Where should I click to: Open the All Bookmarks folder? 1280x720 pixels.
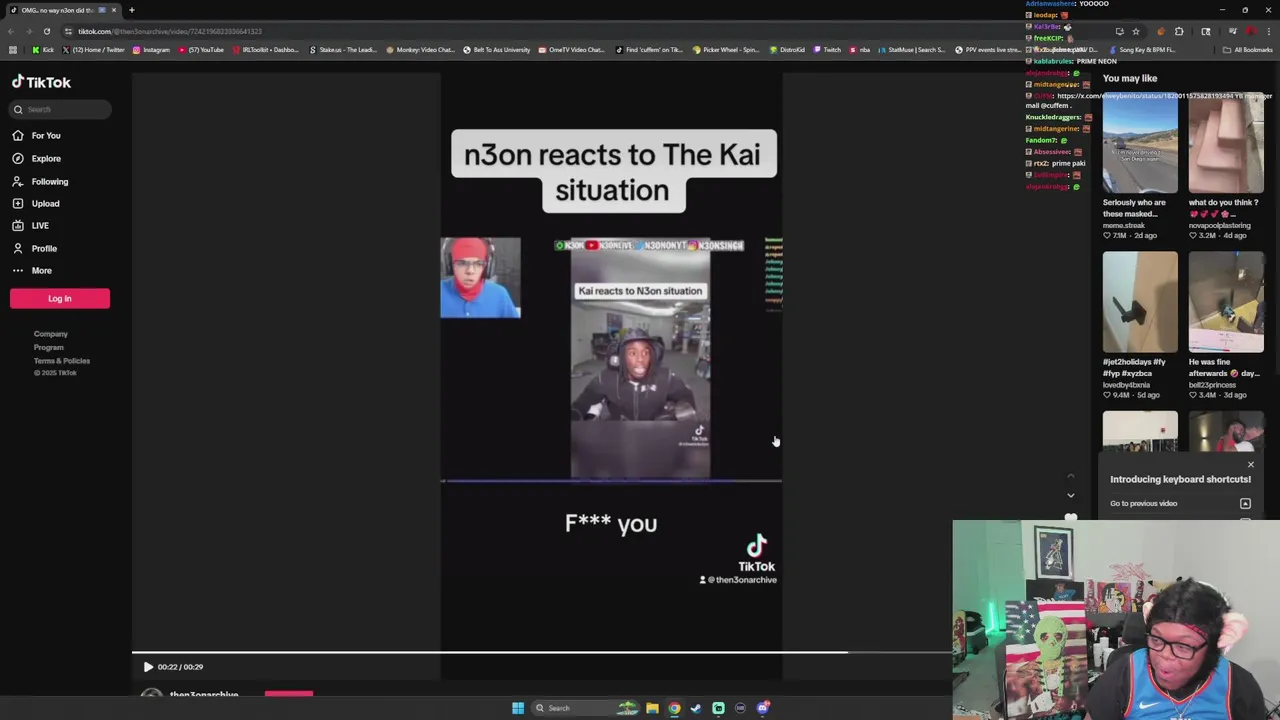pyautogui.click(x=1248, y=50)
